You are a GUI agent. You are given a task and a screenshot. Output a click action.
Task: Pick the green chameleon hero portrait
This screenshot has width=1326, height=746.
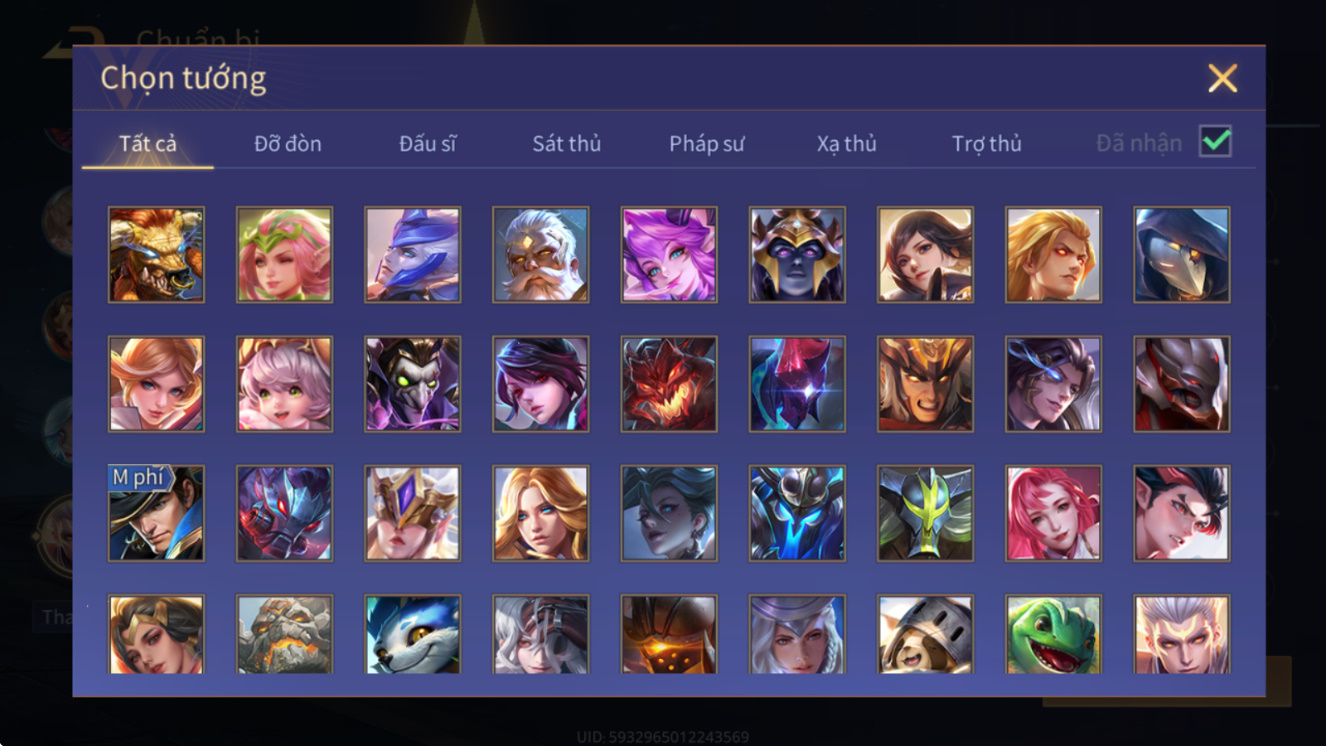click(1053, 634)
